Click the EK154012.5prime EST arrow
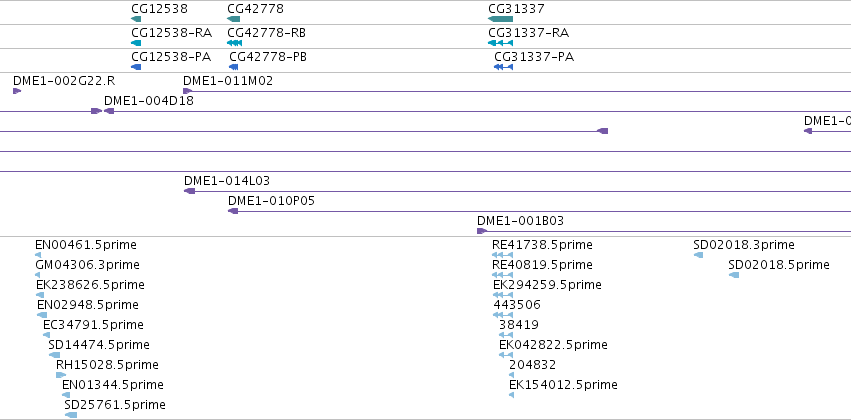 tap(511, 395)
